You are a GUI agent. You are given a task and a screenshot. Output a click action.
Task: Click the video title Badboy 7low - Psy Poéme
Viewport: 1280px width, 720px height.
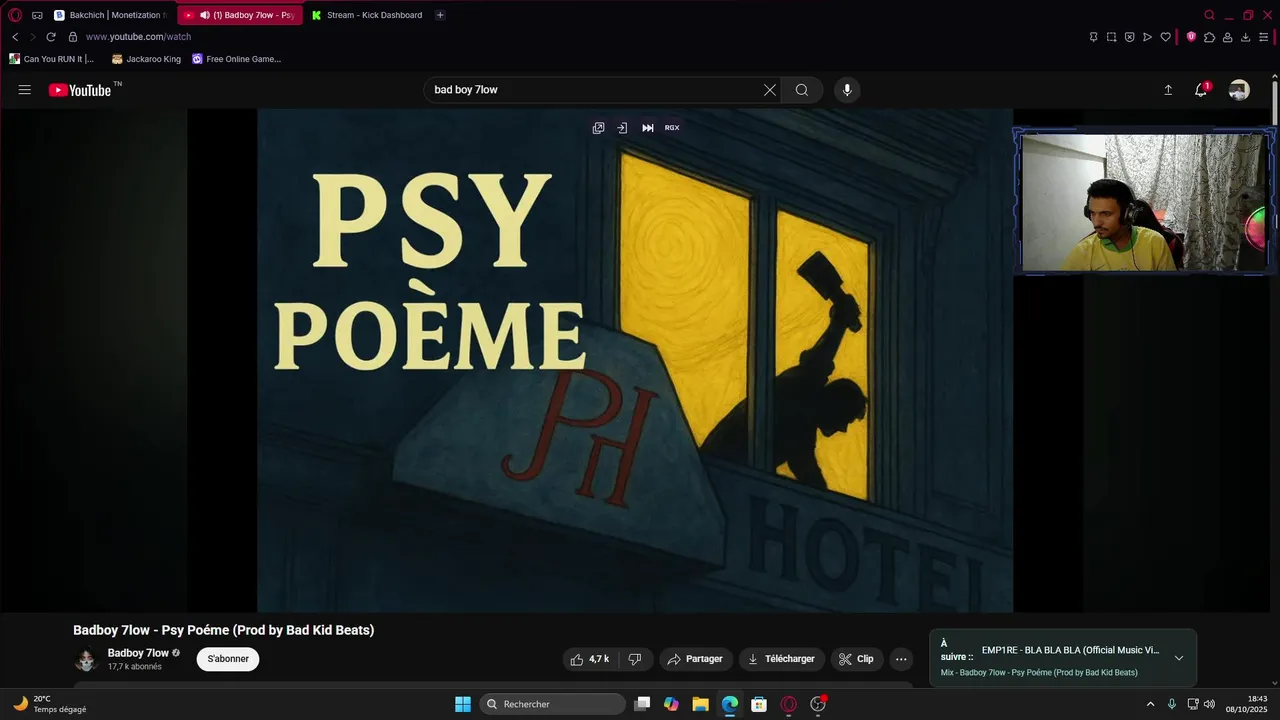pyautogui.click(x=223, y=630)
